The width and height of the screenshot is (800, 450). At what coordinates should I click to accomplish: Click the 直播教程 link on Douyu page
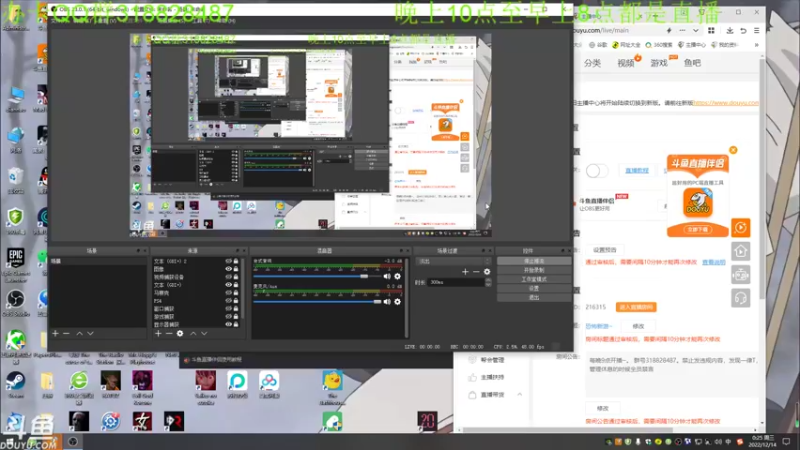pyautogui.click(x=637, y=171)
